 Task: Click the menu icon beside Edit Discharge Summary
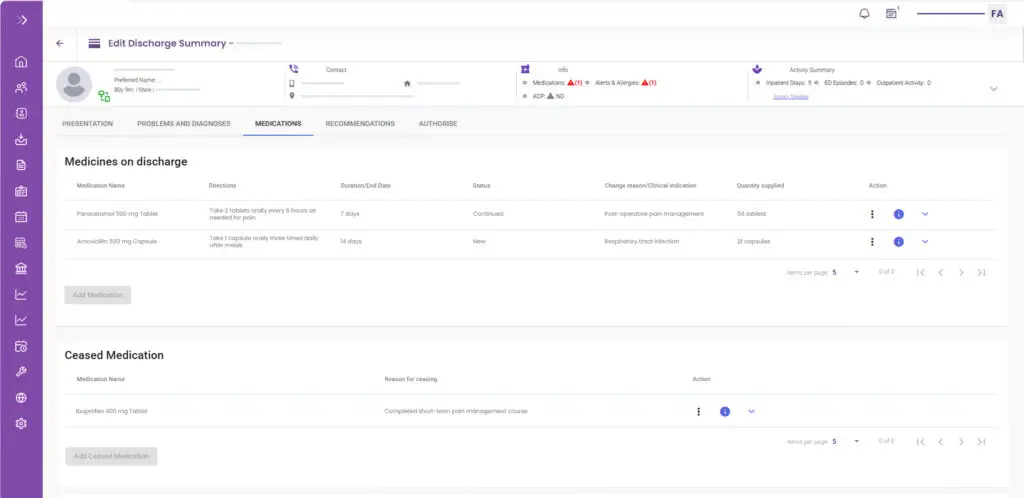pos(94,44)
